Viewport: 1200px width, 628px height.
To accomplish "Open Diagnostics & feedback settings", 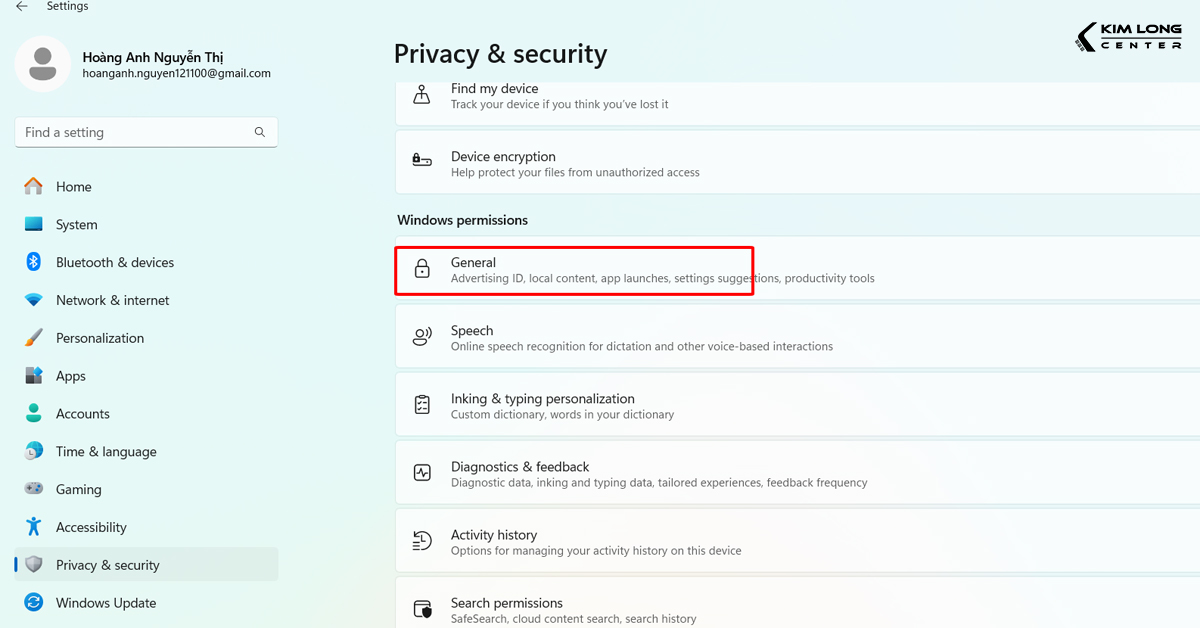I will 520,467.
